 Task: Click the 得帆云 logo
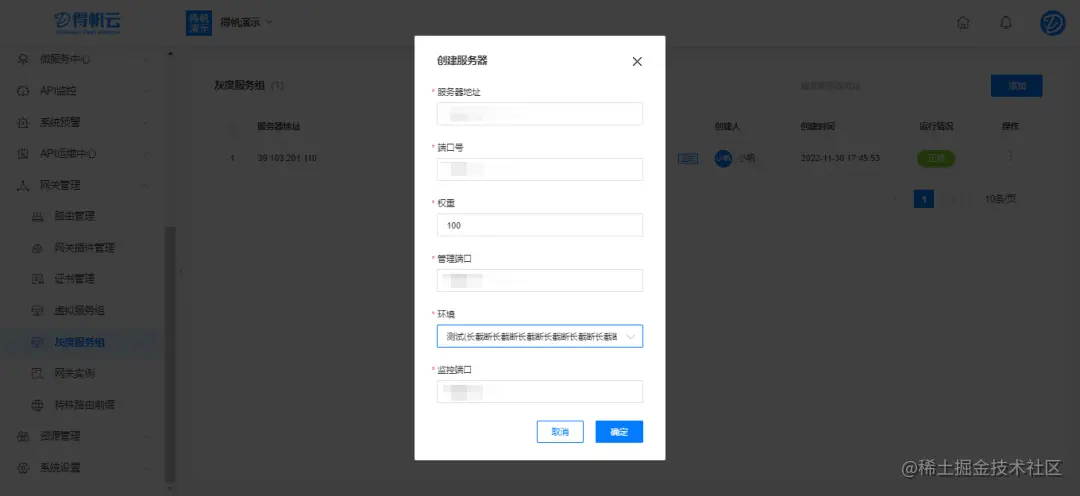(87, 22)
